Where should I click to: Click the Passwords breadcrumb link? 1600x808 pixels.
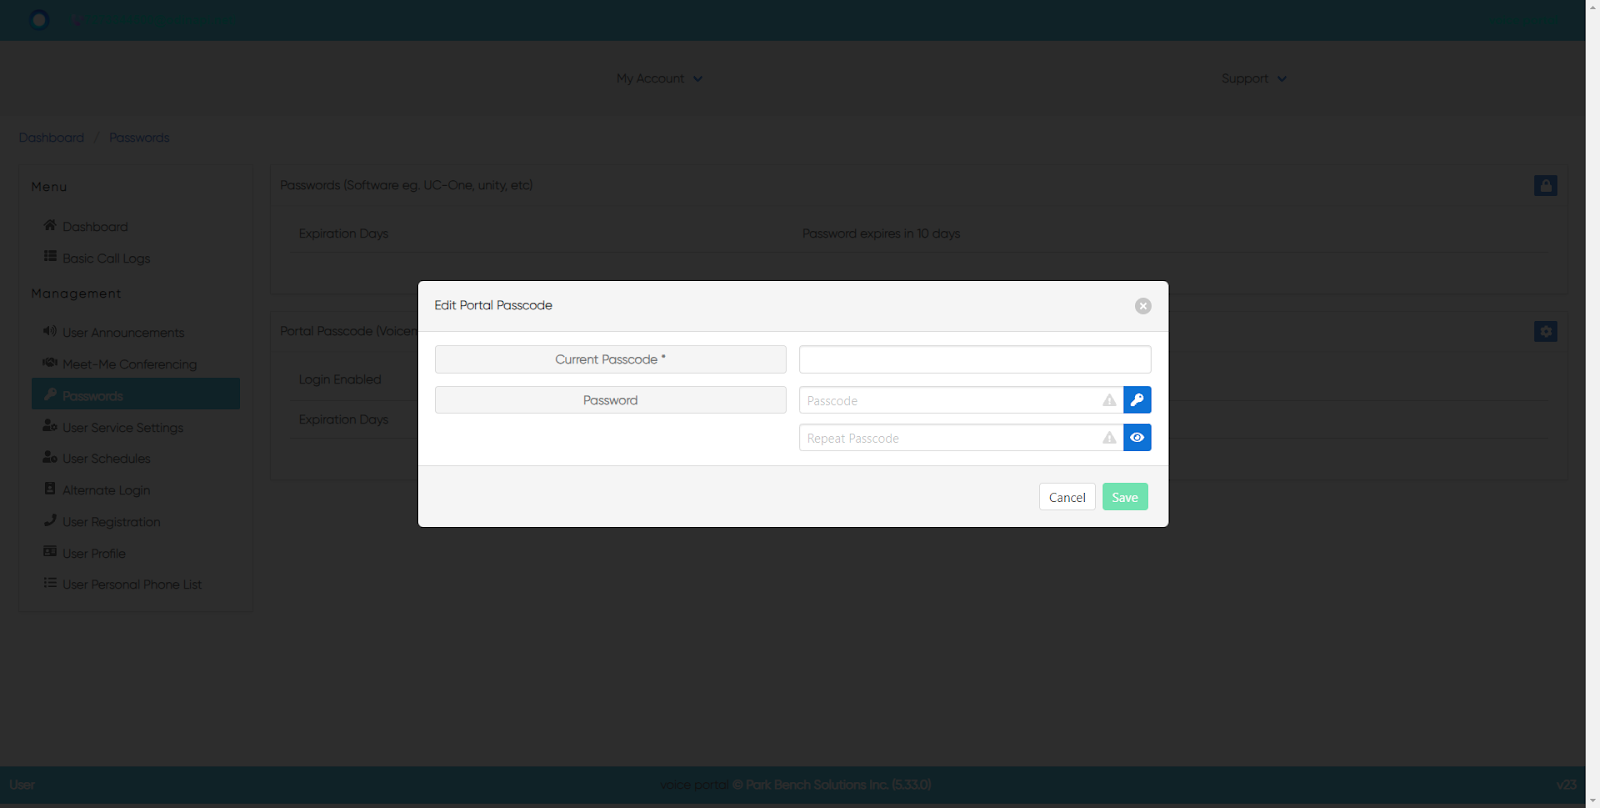click(x=139, y=138)
